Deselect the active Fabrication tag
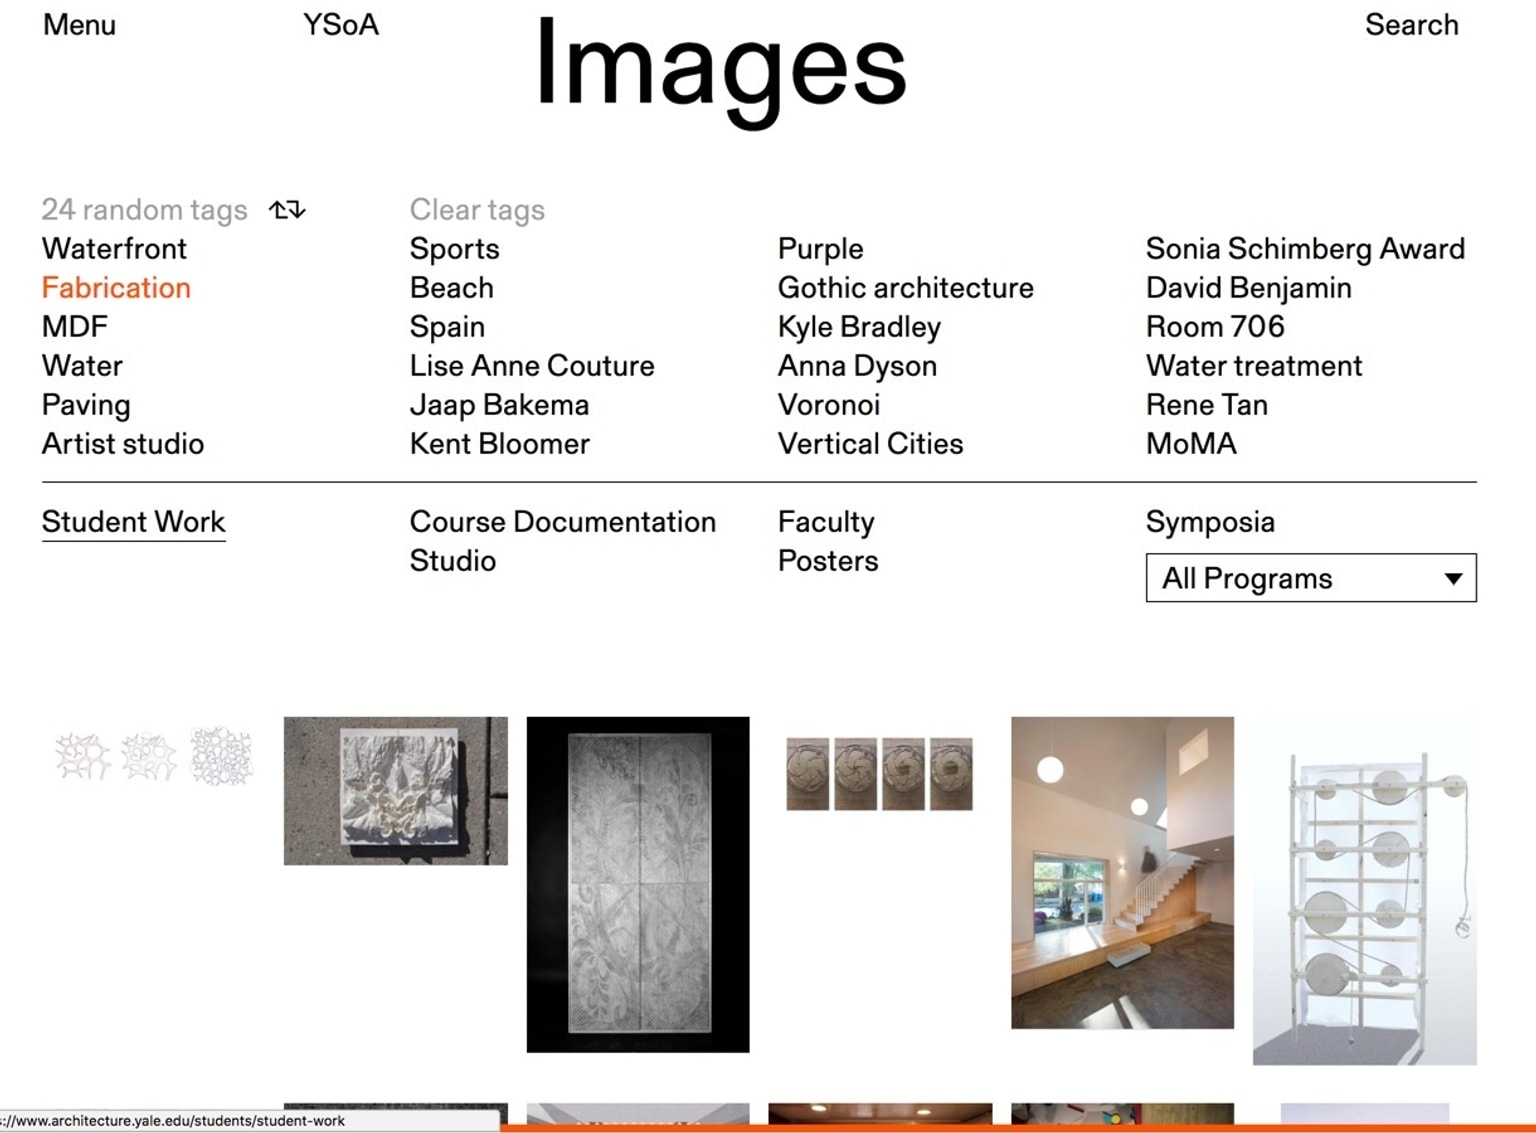The image size is (1536, 1133). click(x=116, y=288)
